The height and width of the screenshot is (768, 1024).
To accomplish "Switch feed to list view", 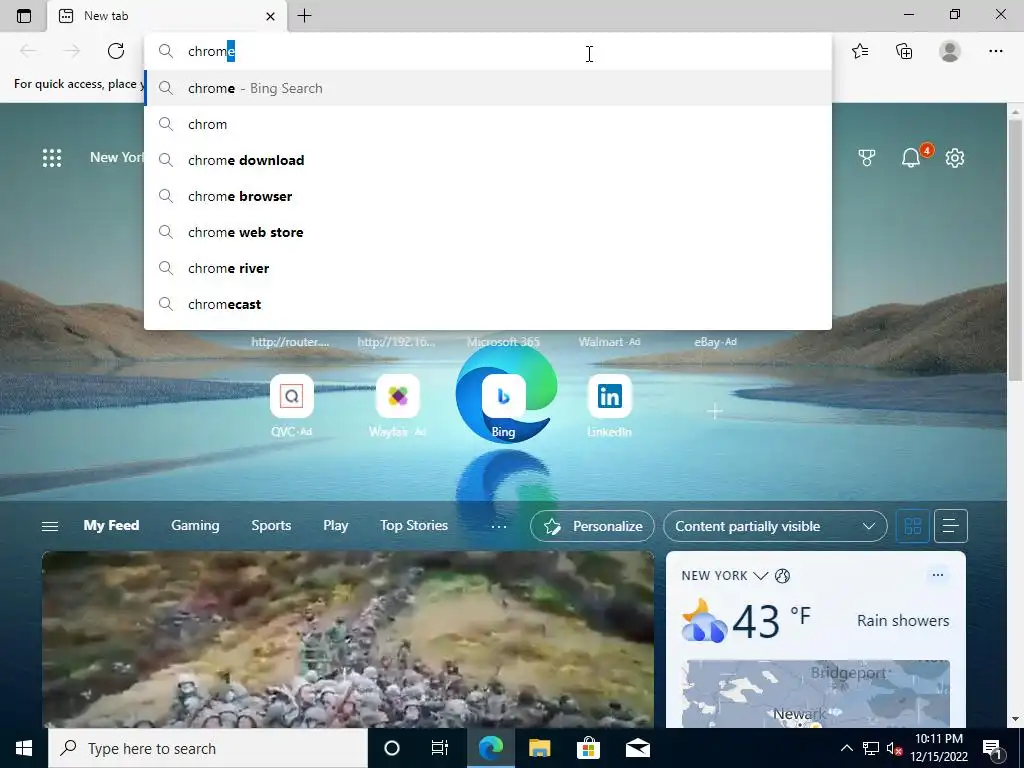I will 951,526.
